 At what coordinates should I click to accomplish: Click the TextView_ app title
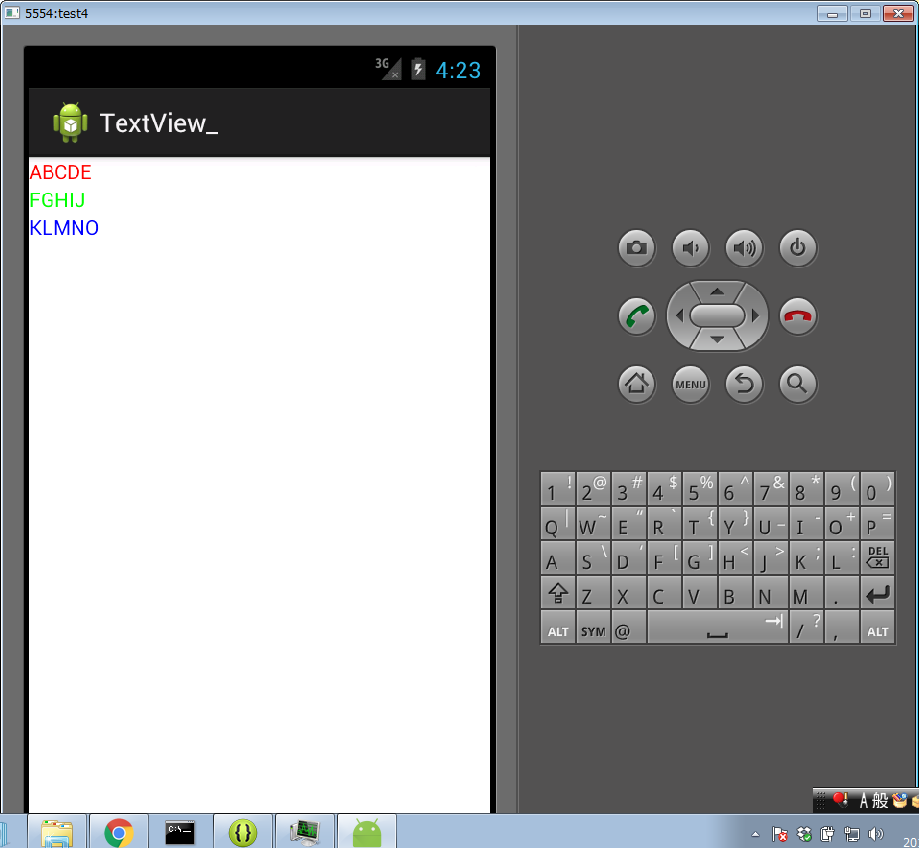[x=159, y=124]
